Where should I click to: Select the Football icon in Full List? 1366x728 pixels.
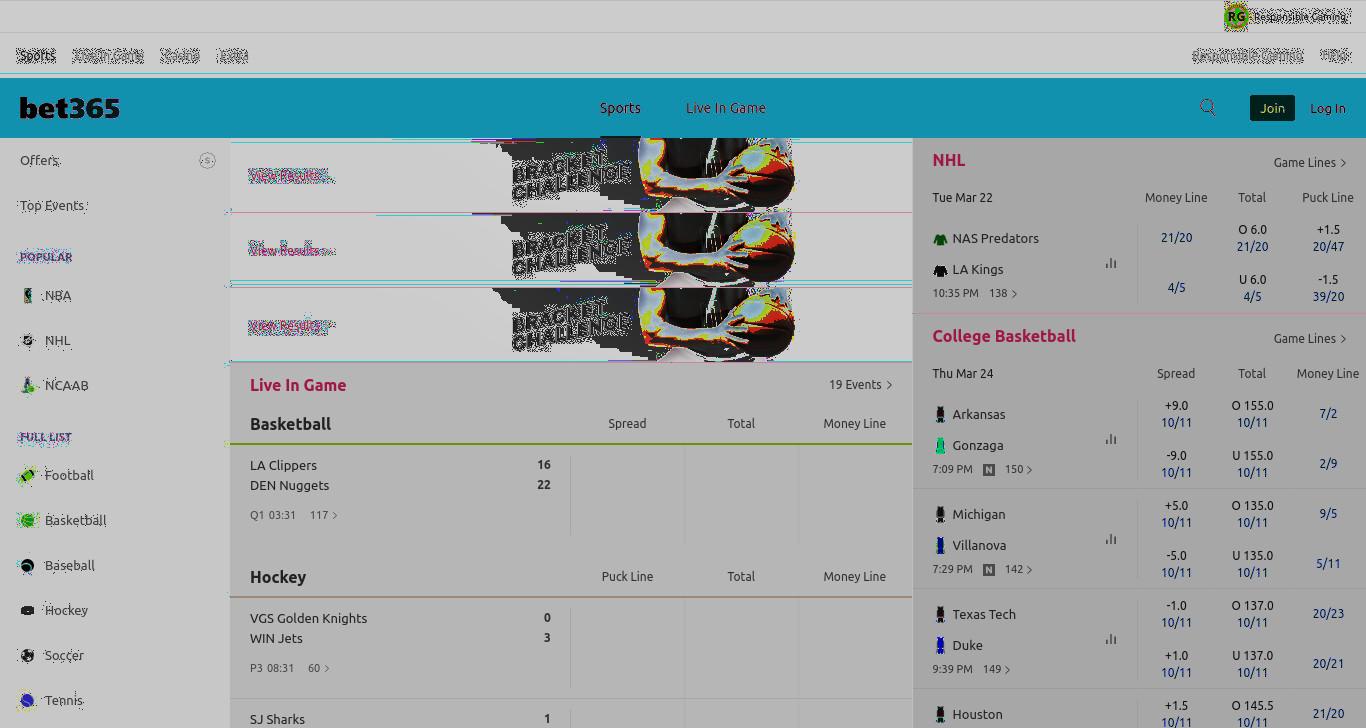[x=28, y=475]
